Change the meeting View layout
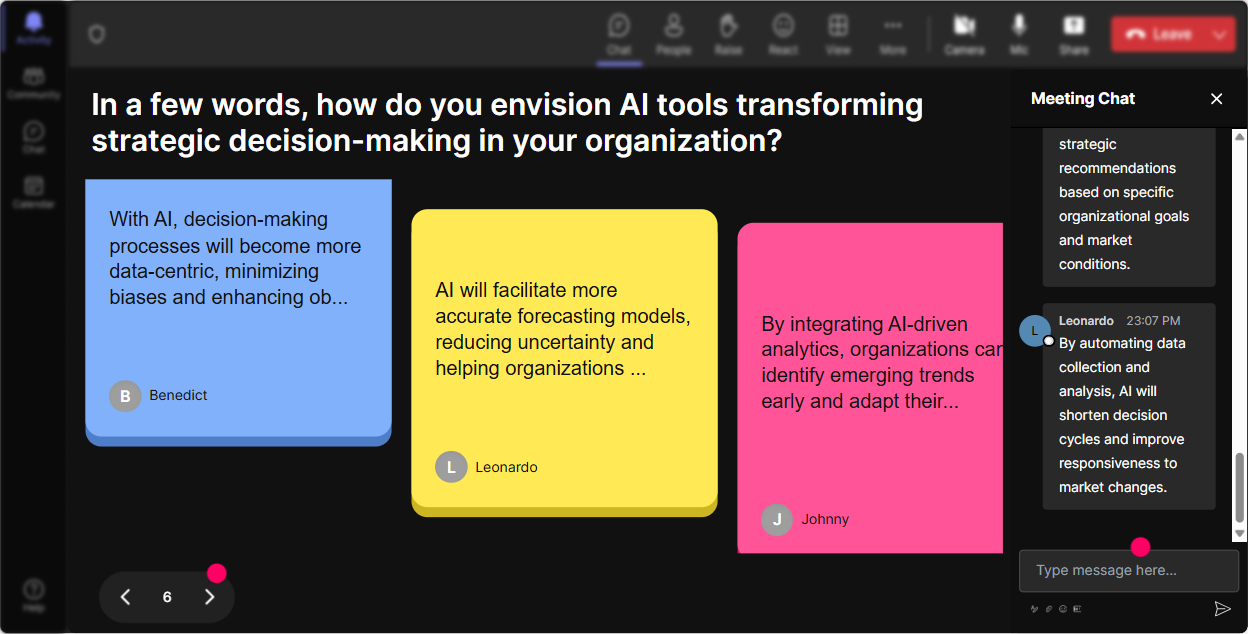The height and width of the screenshot is (634, 1248). (x=838, y=34)
